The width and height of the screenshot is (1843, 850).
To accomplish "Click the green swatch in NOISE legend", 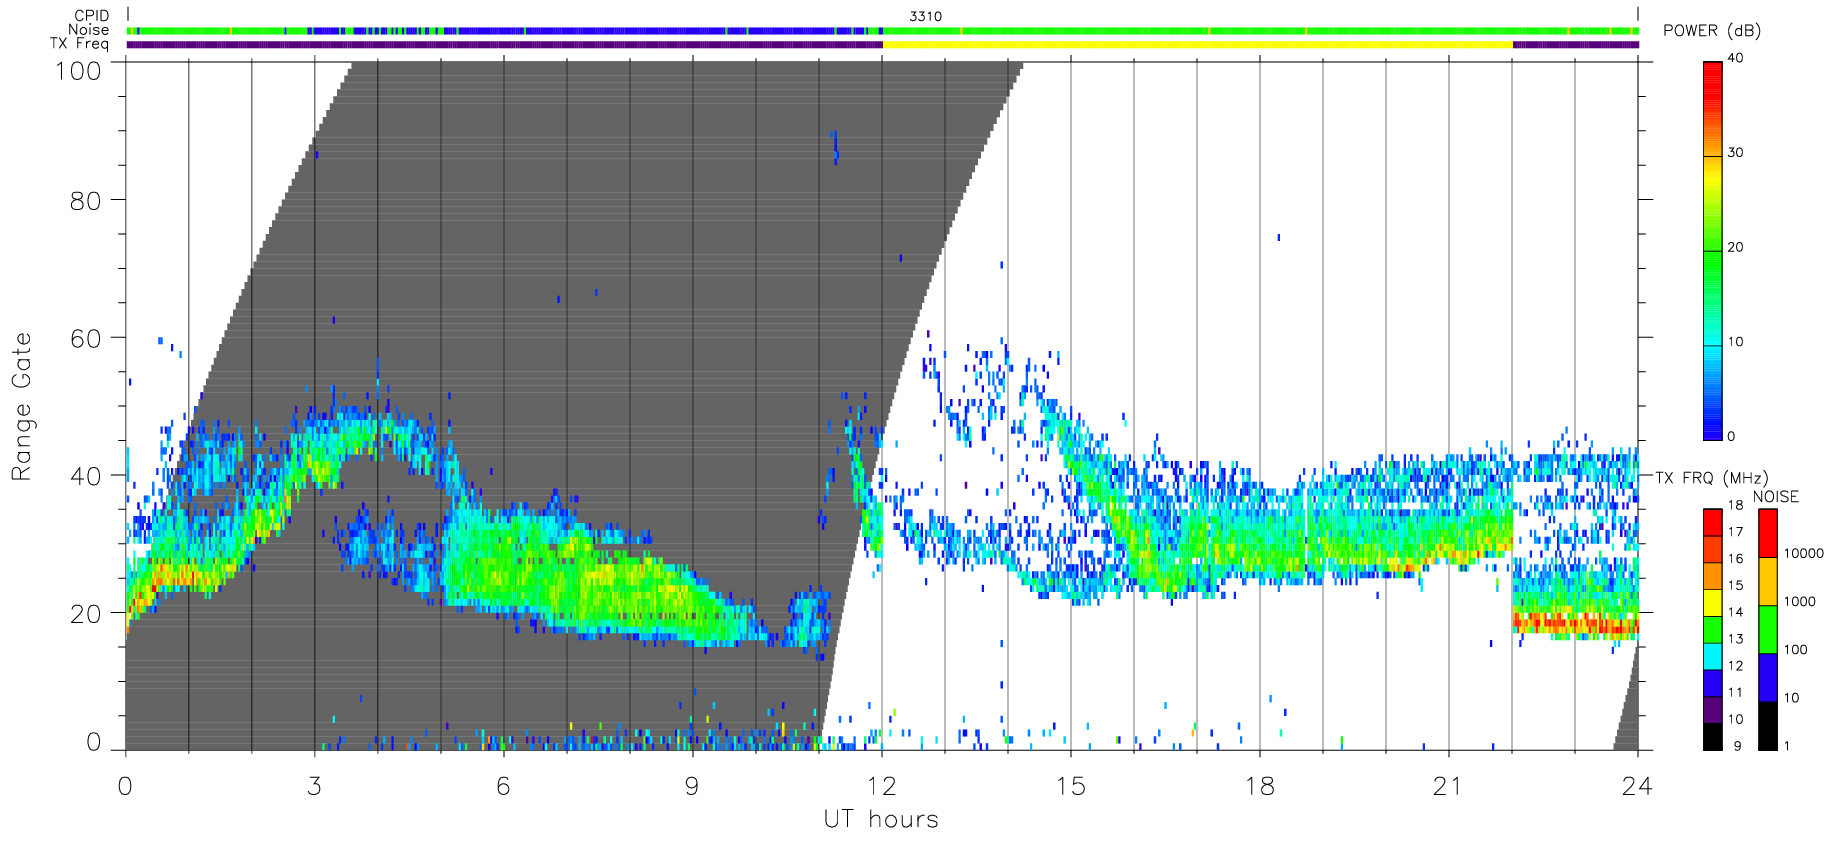I will tap(1768, 630).
